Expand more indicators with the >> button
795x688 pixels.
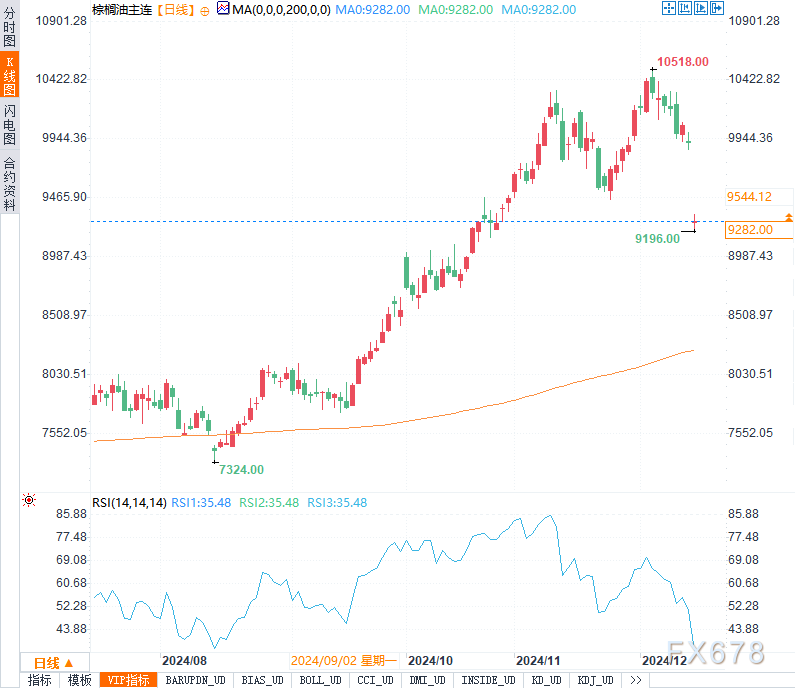point(634,680)
